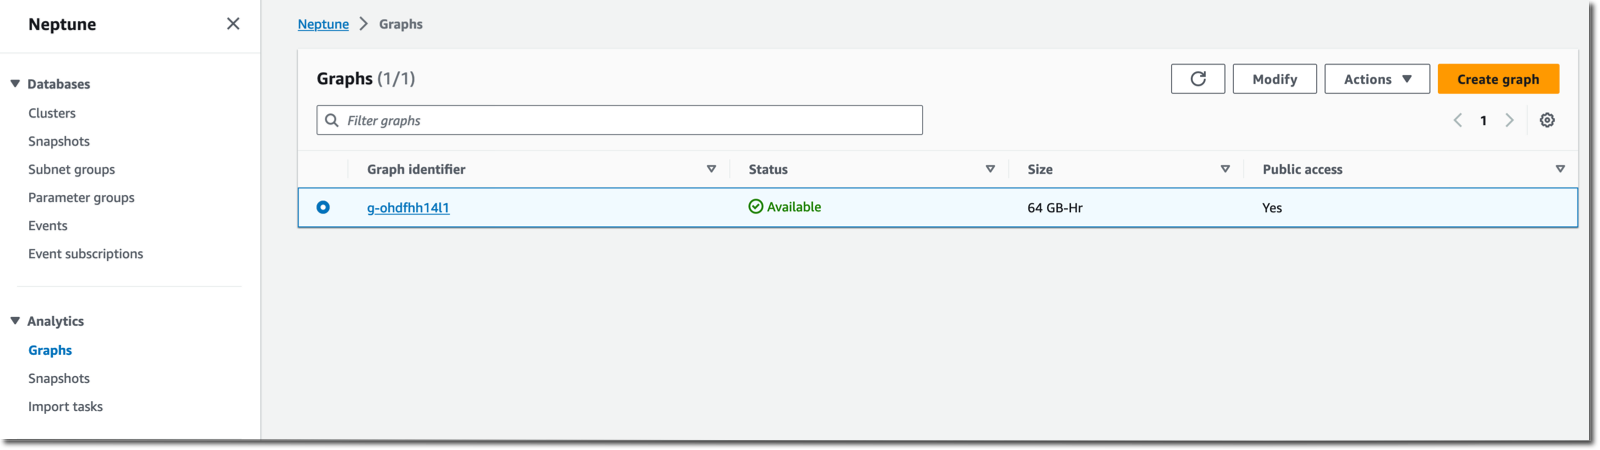Open table preferences gear icon
The image size is (1600, 450).
[x=1547, y=120]
